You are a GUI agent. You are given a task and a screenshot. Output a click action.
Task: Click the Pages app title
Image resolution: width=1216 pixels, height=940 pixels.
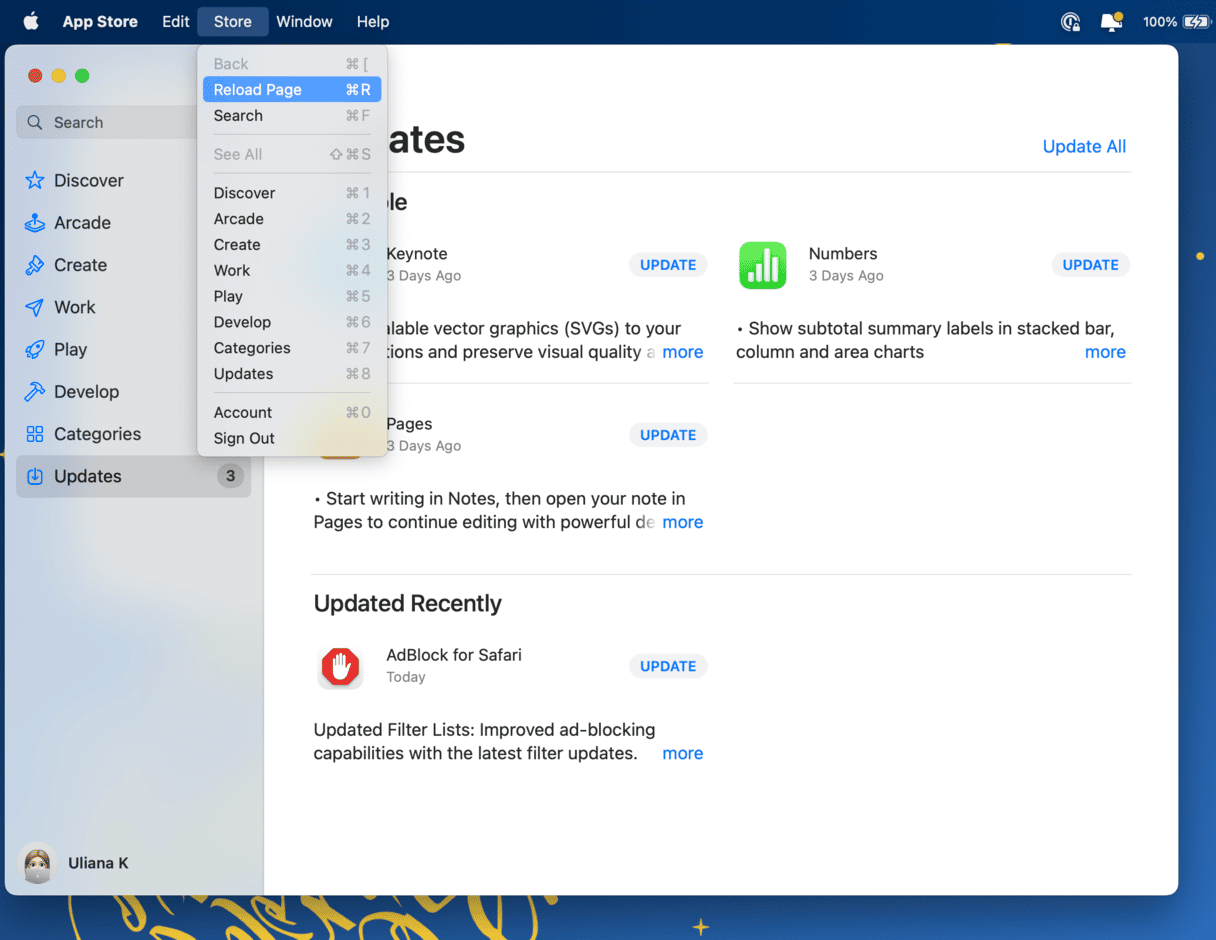tap(409, 424)
